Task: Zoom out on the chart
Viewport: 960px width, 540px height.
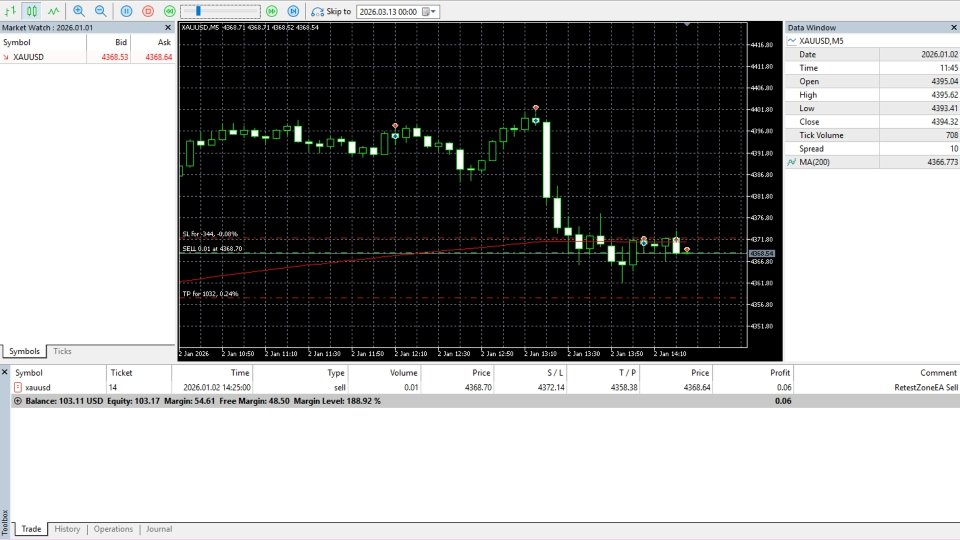Action: [100, 11]
